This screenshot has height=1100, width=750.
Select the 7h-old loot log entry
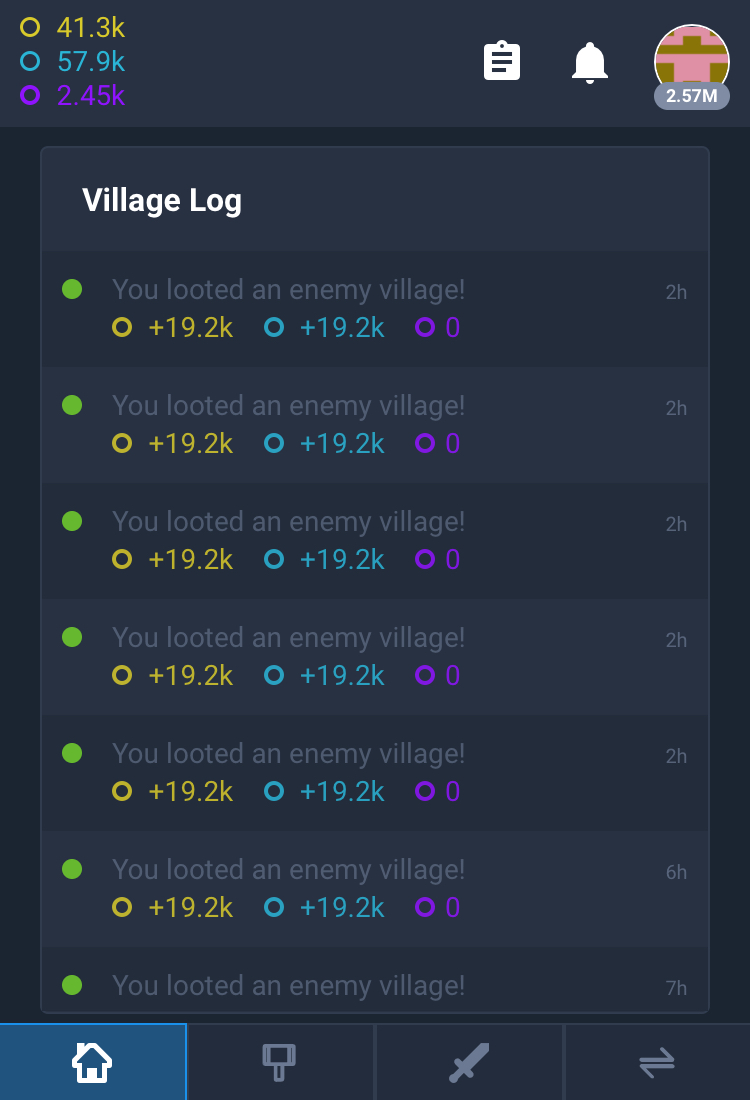(375, 985)
